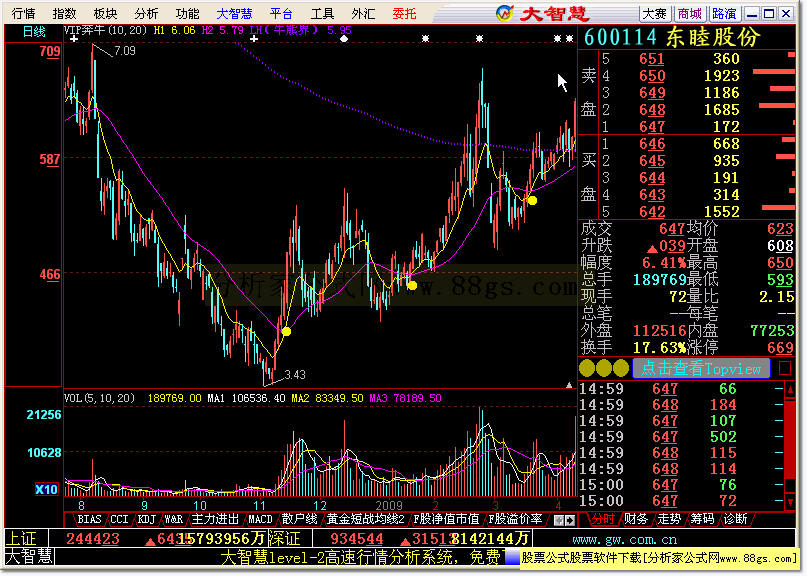
Task: Click stock title 600114 东睦股份
Action: click(673, 37)
